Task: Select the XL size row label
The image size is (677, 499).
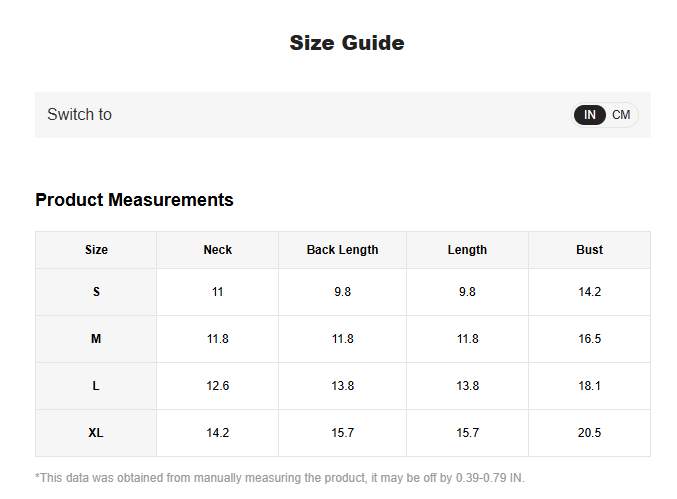Action: coord(96,433)
